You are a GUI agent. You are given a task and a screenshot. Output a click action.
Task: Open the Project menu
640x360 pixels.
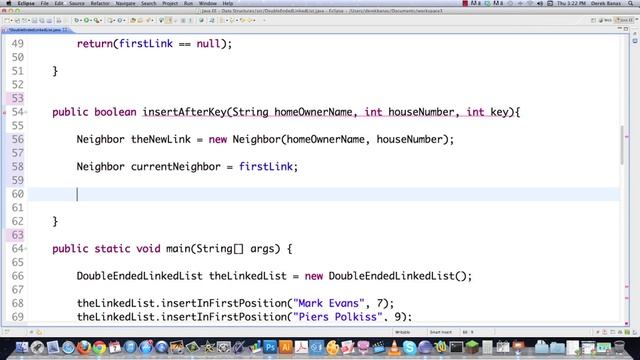(x=170, y=3)
